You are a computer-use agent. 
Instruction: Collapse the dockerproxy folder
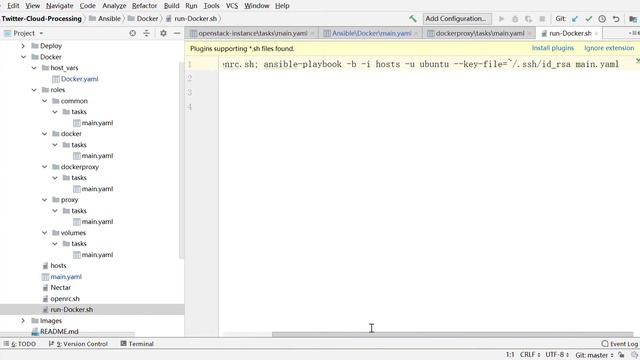pyautogui.click(x=44, y=167)
